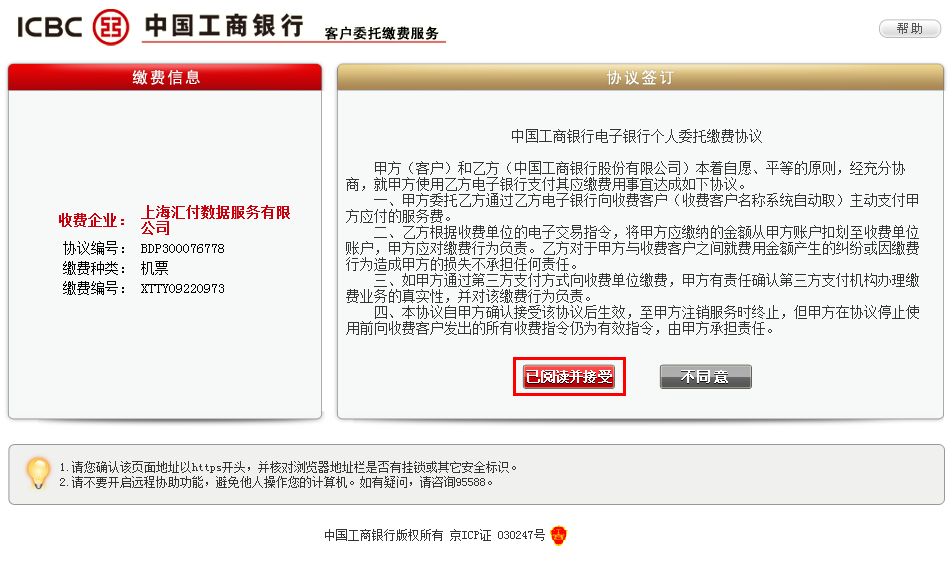
Task: Click agreement clause 三 about 第三方支付方式
Action: [632, 288]
